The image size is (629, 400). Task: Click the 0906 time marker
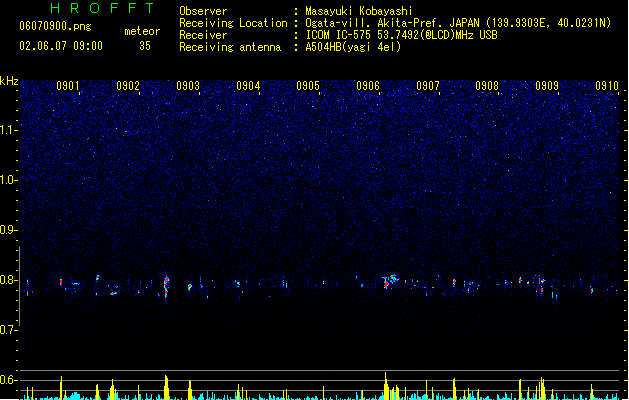[x=368, y=86]
